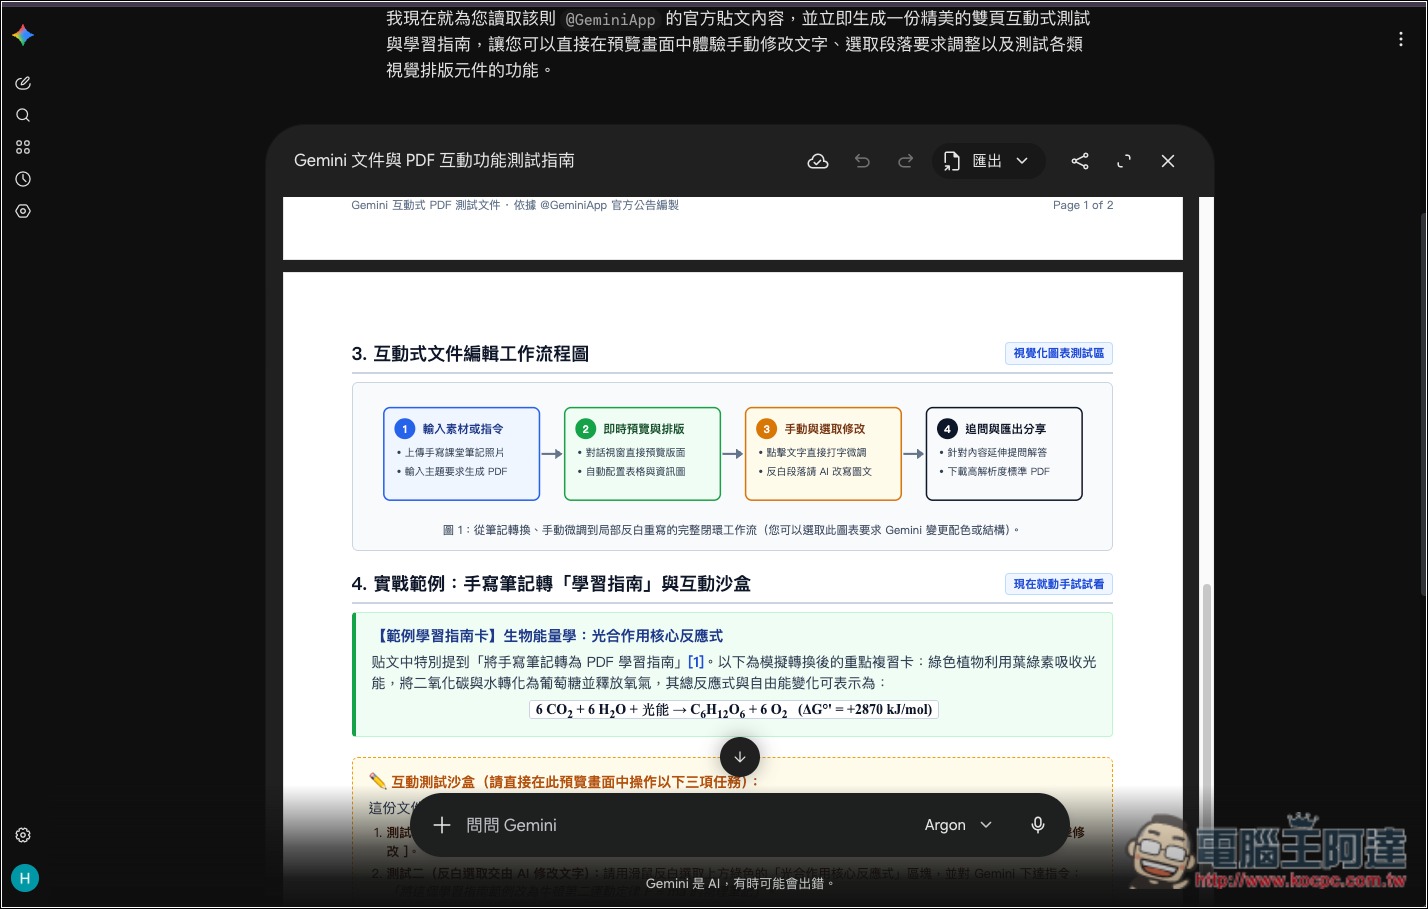Screen dimensions: 1428x909
Task: Click the Page 1 of 2 footer label
Action: pyautogui.click(x=1083, y=205)
